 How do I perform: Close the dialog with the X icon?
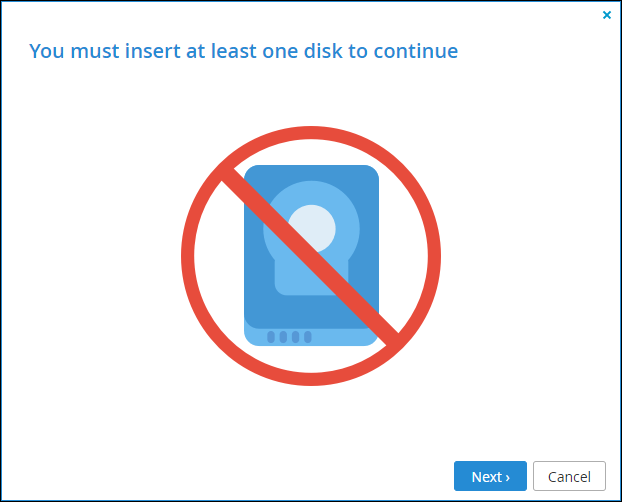coord(607,15)
